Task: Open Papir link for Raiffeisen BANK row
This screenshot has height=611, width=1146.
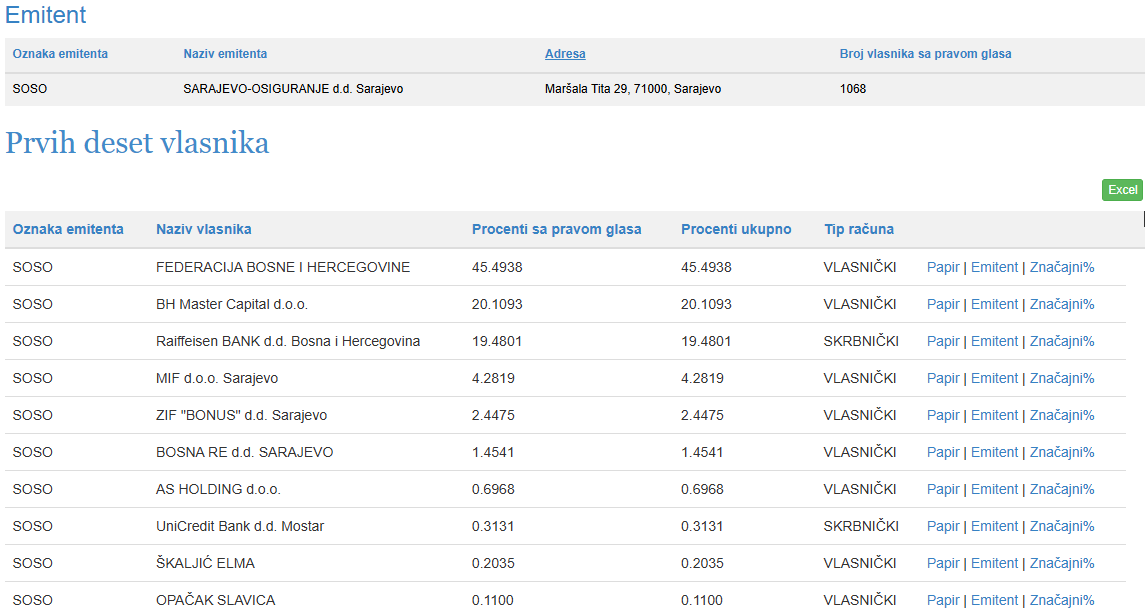Action: (943, 341)
